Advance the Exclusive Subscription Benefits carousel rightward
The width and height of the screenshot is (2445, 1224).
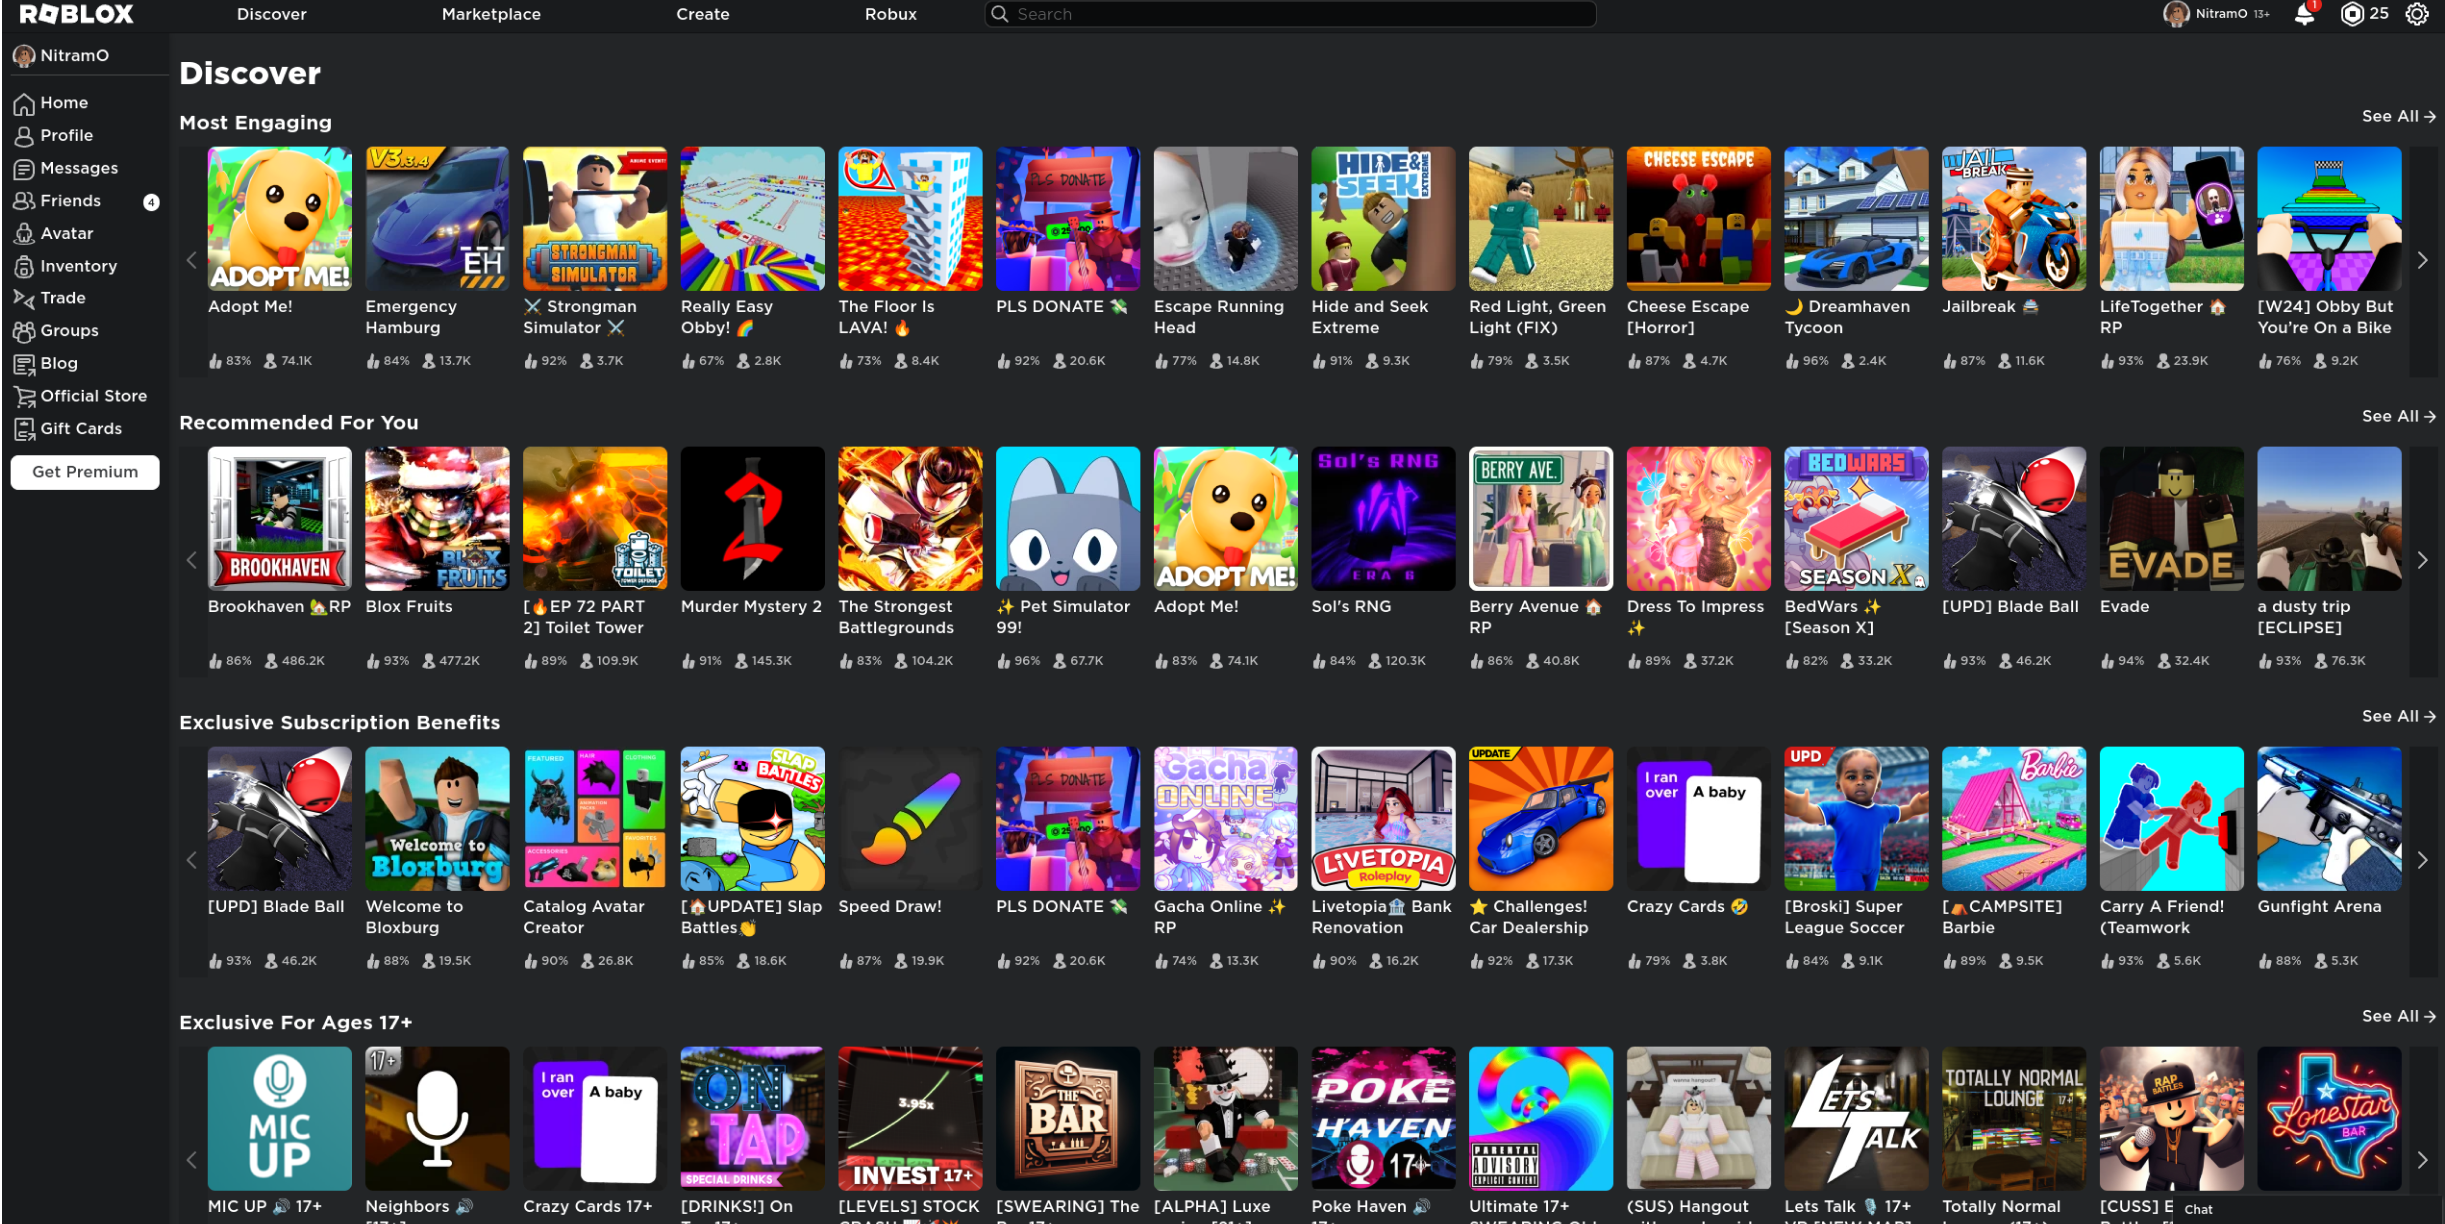tap(2421, 859)
